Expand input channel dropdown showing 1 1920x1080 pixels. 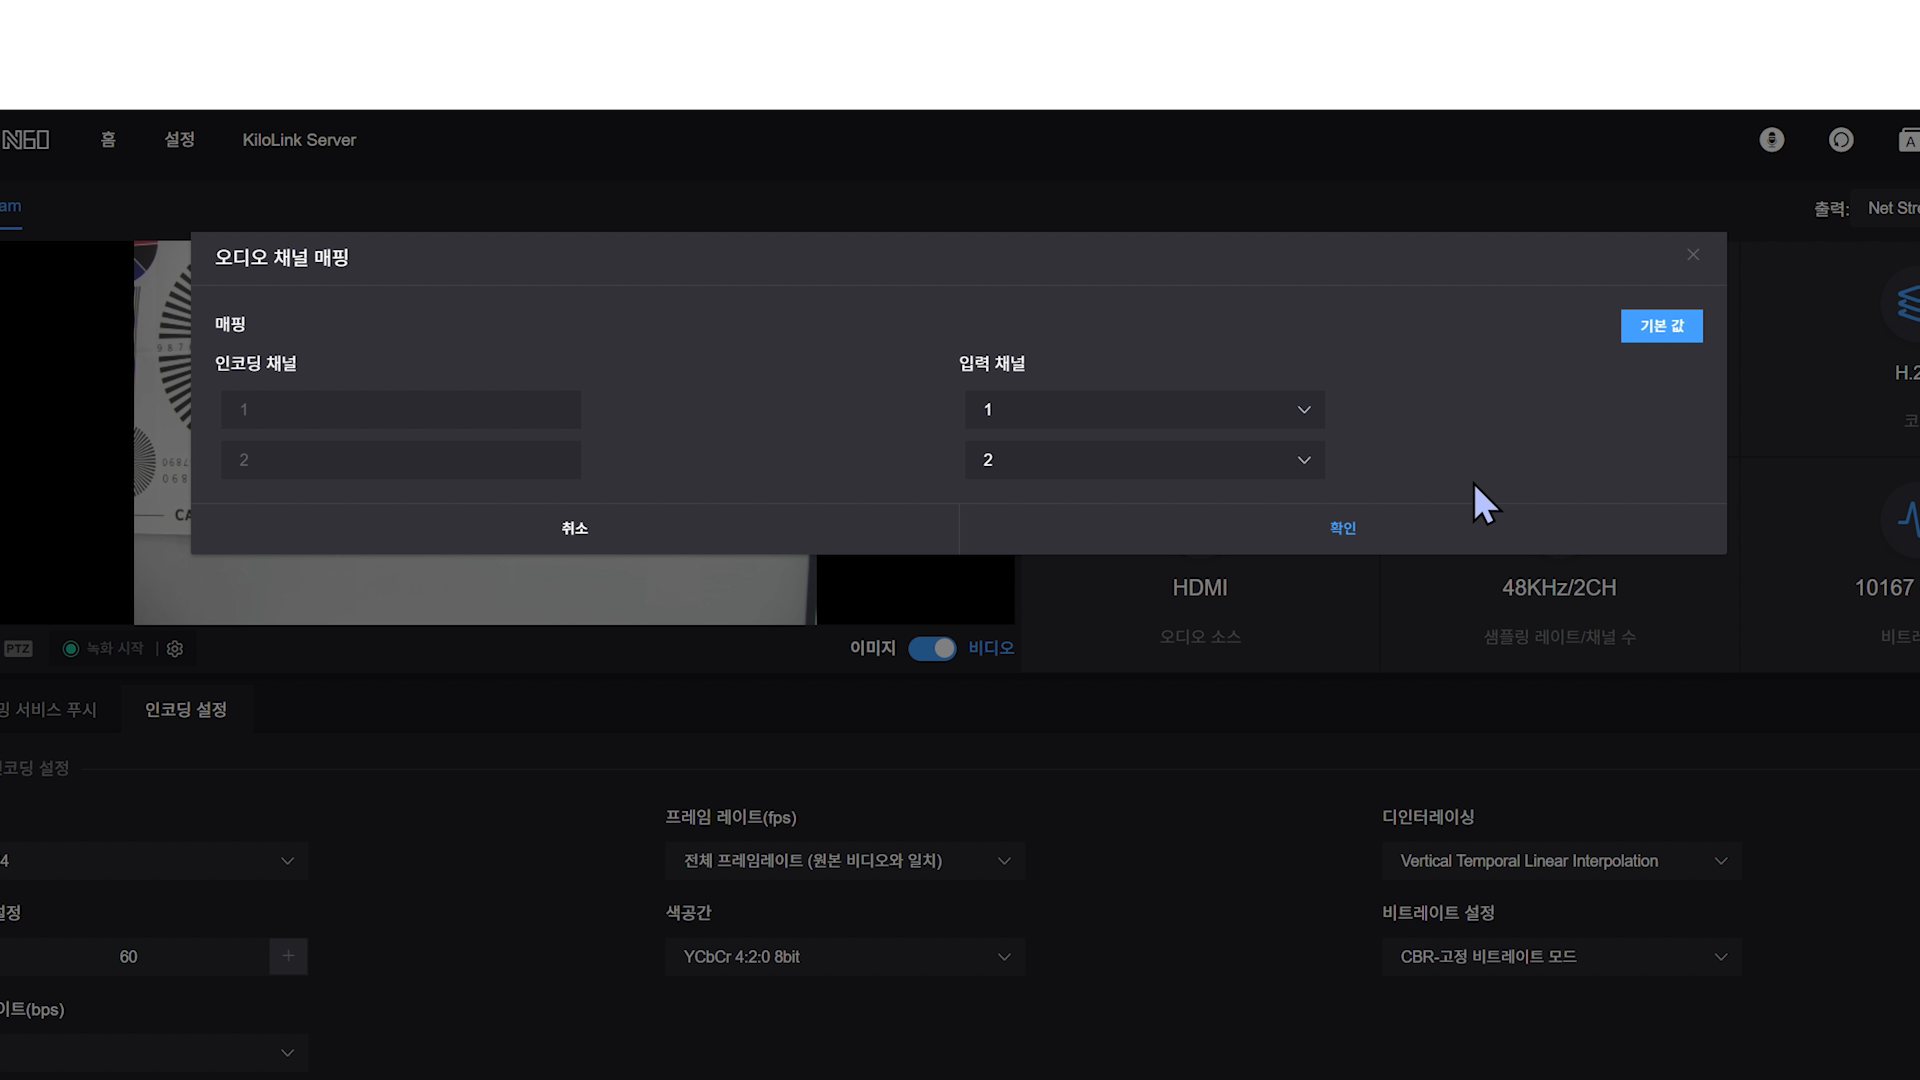pyautogui.click(x=1144, y=410)
